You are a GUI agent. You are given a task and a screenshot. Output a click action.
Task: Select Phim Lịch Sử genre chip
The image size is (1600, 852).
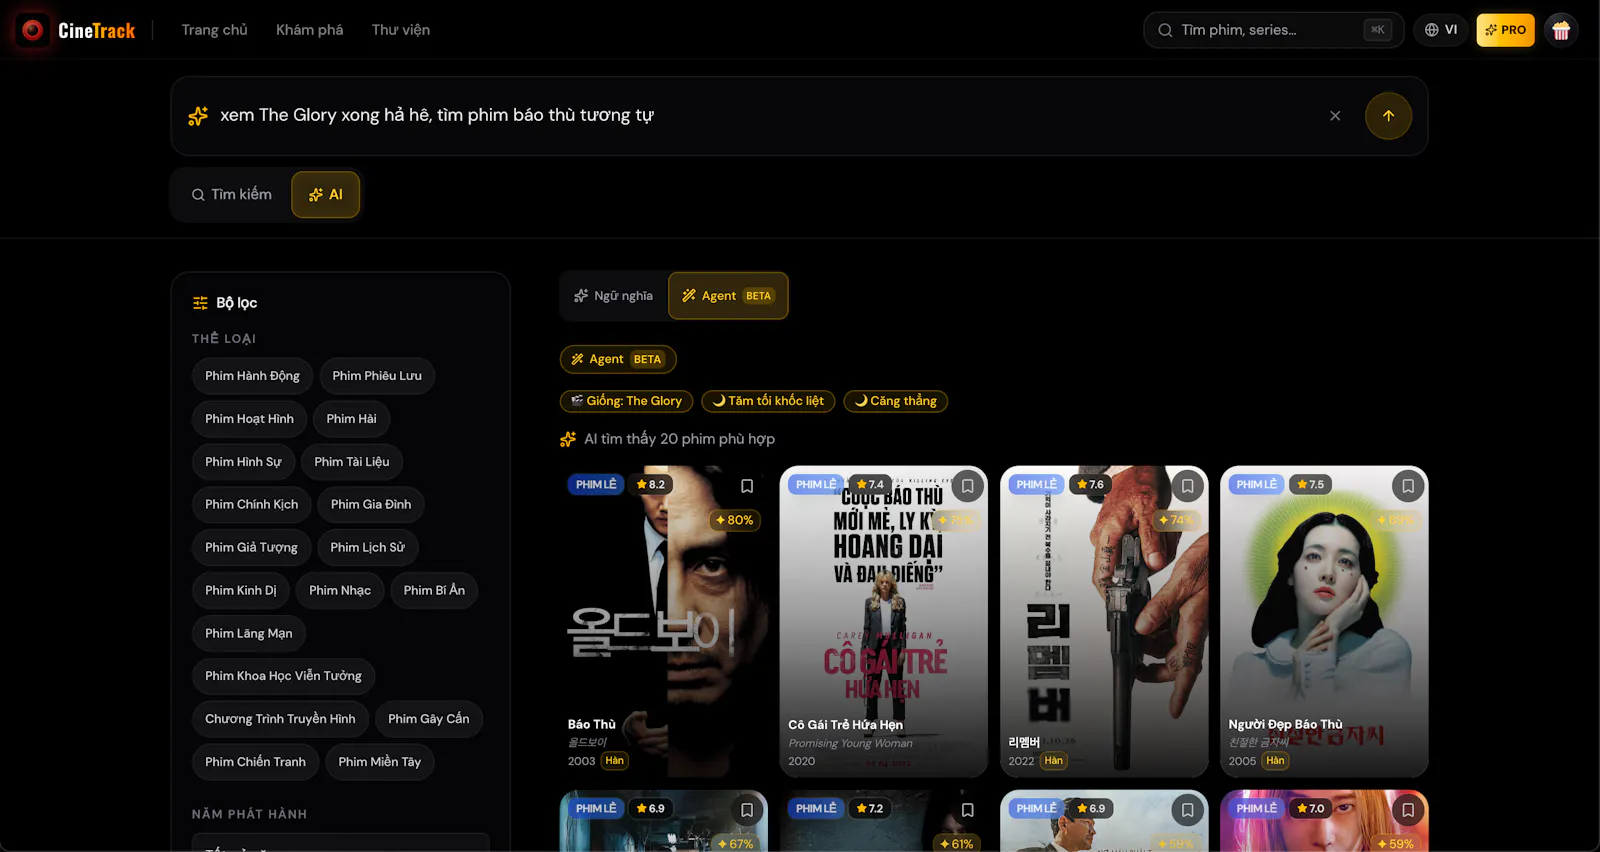(x=367, y=548)
